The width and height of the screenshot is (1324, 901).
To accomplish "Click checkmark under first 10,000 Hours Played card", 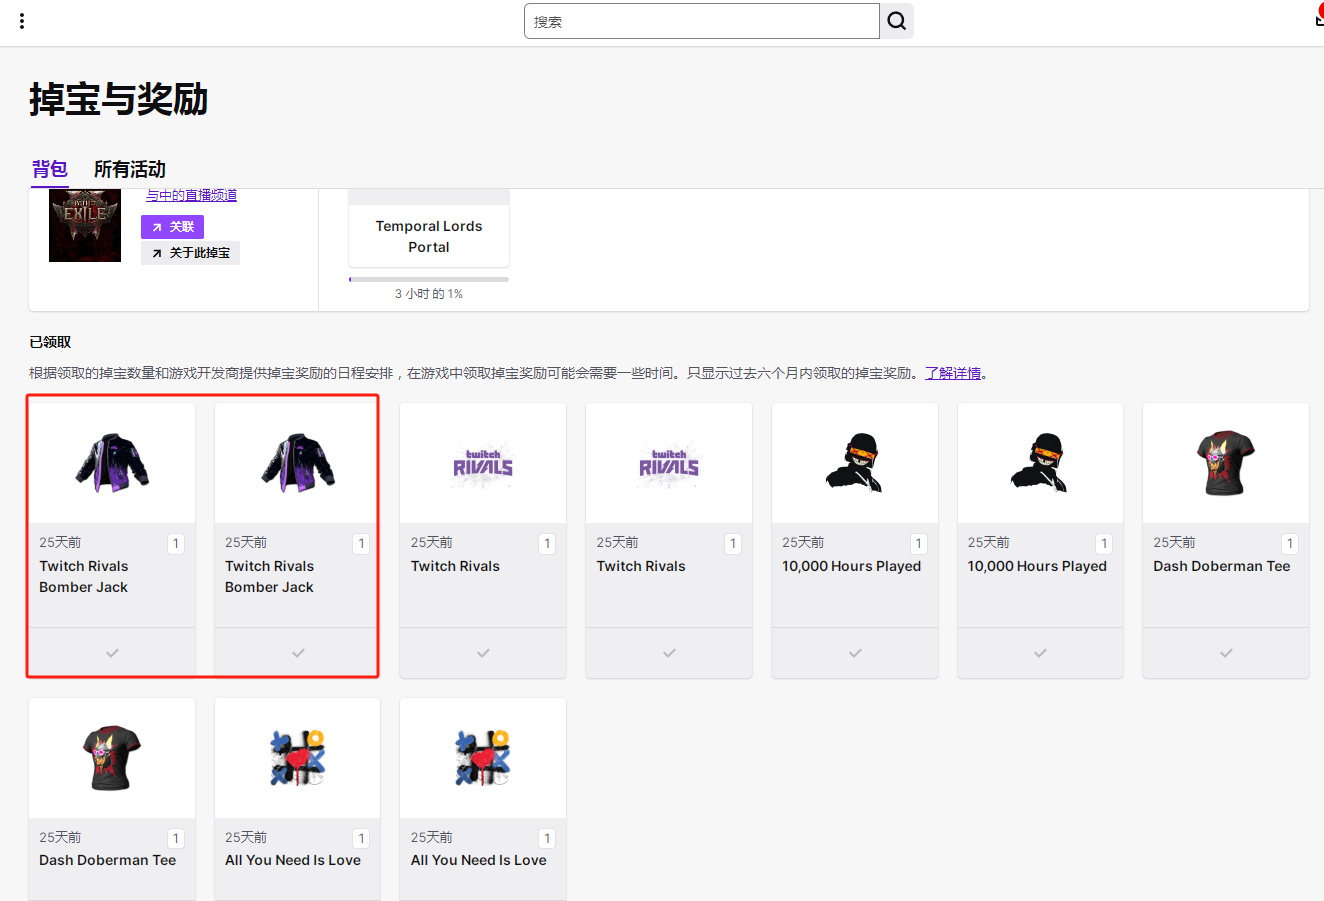I will click(x=855, y=653).
